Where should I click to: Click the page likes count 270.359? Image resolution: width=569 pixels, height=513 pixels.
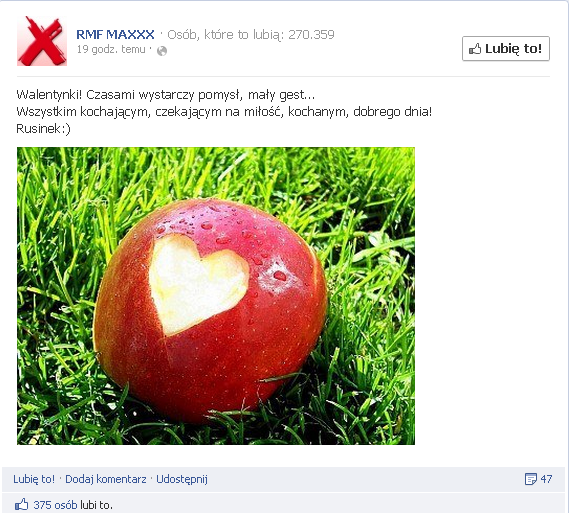click(311, 34)
